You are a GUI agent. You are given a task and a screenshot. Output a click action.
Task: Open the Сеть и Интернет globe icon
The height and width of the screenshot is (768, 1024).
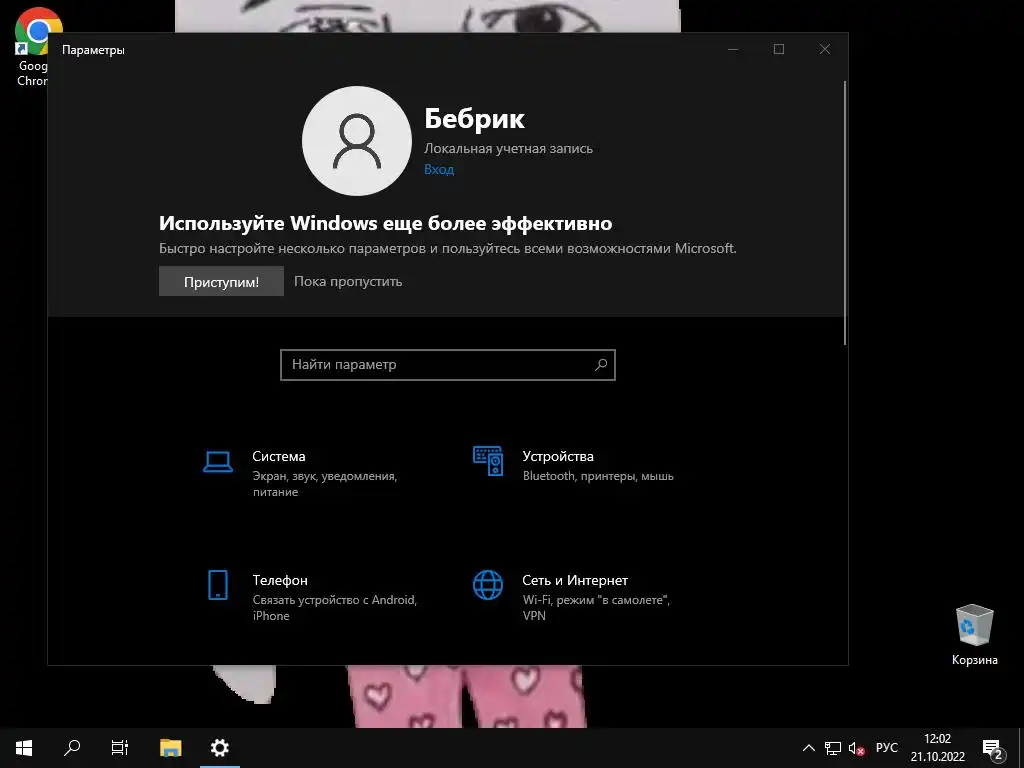[488, 584]
